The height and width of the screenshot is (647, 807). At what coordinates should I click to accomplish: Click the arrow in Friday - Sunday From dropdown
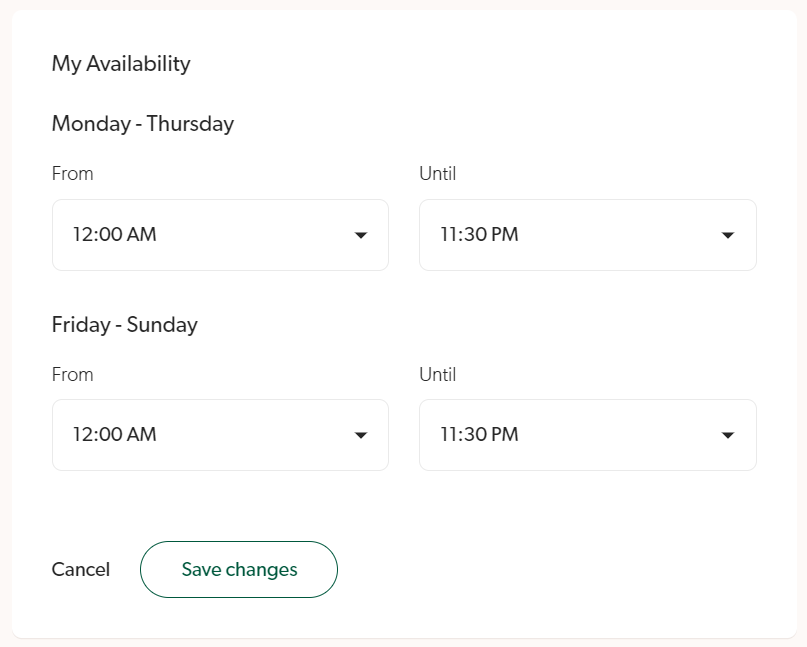pos(360,436)
